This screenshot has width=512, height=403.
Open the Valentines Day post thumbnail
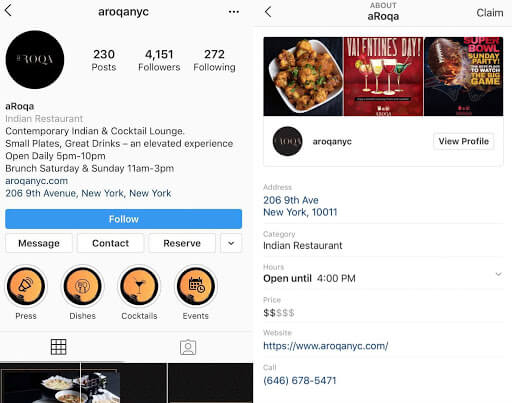[383, 77]
